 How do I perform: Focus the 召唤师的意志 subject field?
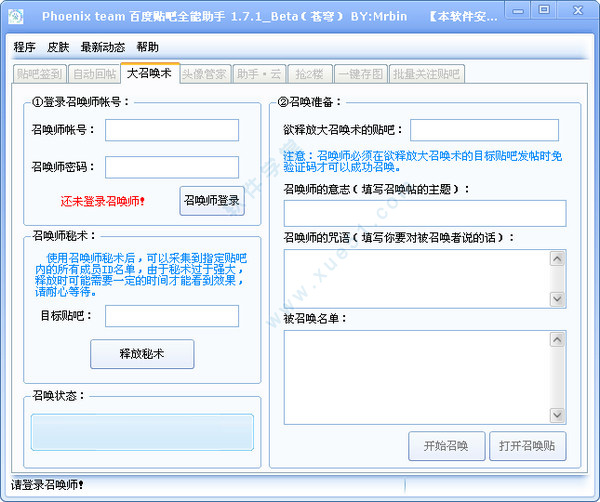(425, 213)
